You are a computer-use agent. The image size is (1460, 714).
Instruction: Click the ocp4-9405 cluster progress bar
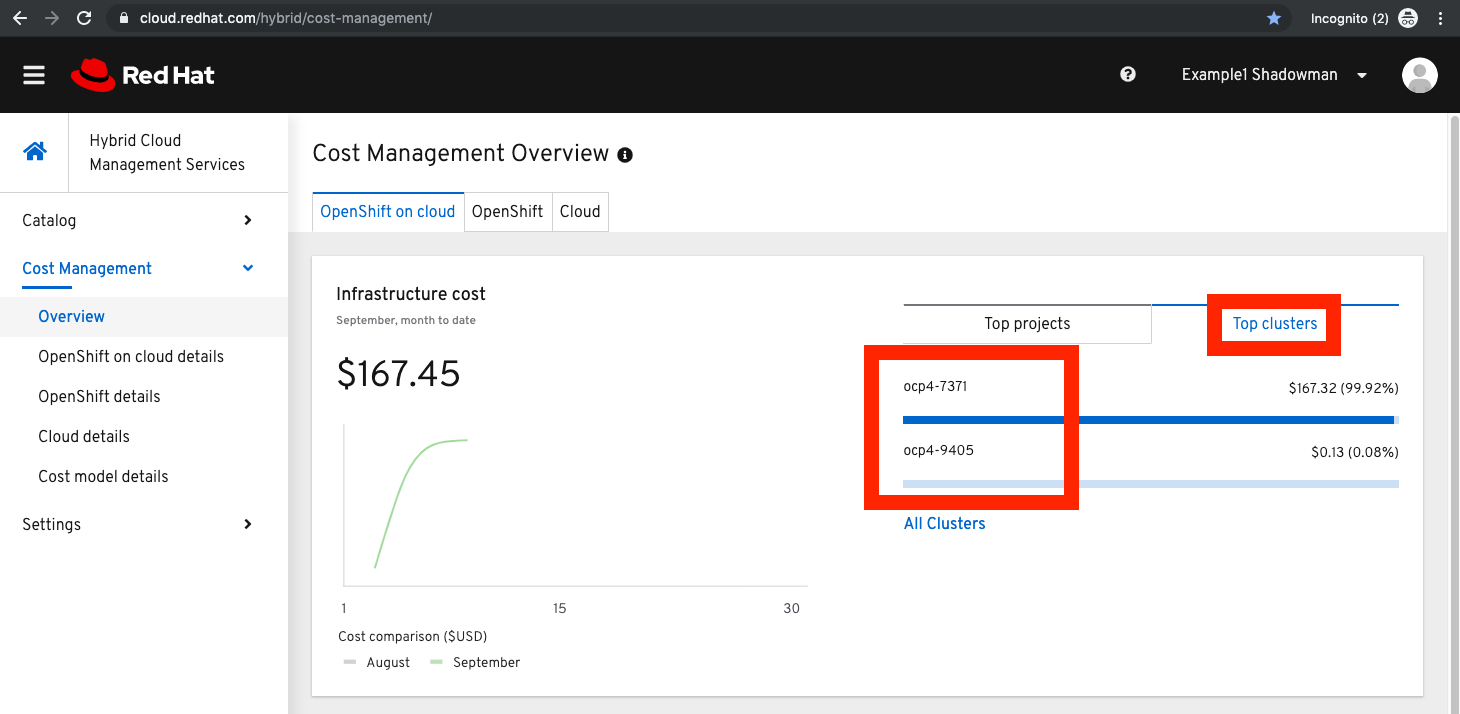pyautogui.click(x=1151, y=484)
